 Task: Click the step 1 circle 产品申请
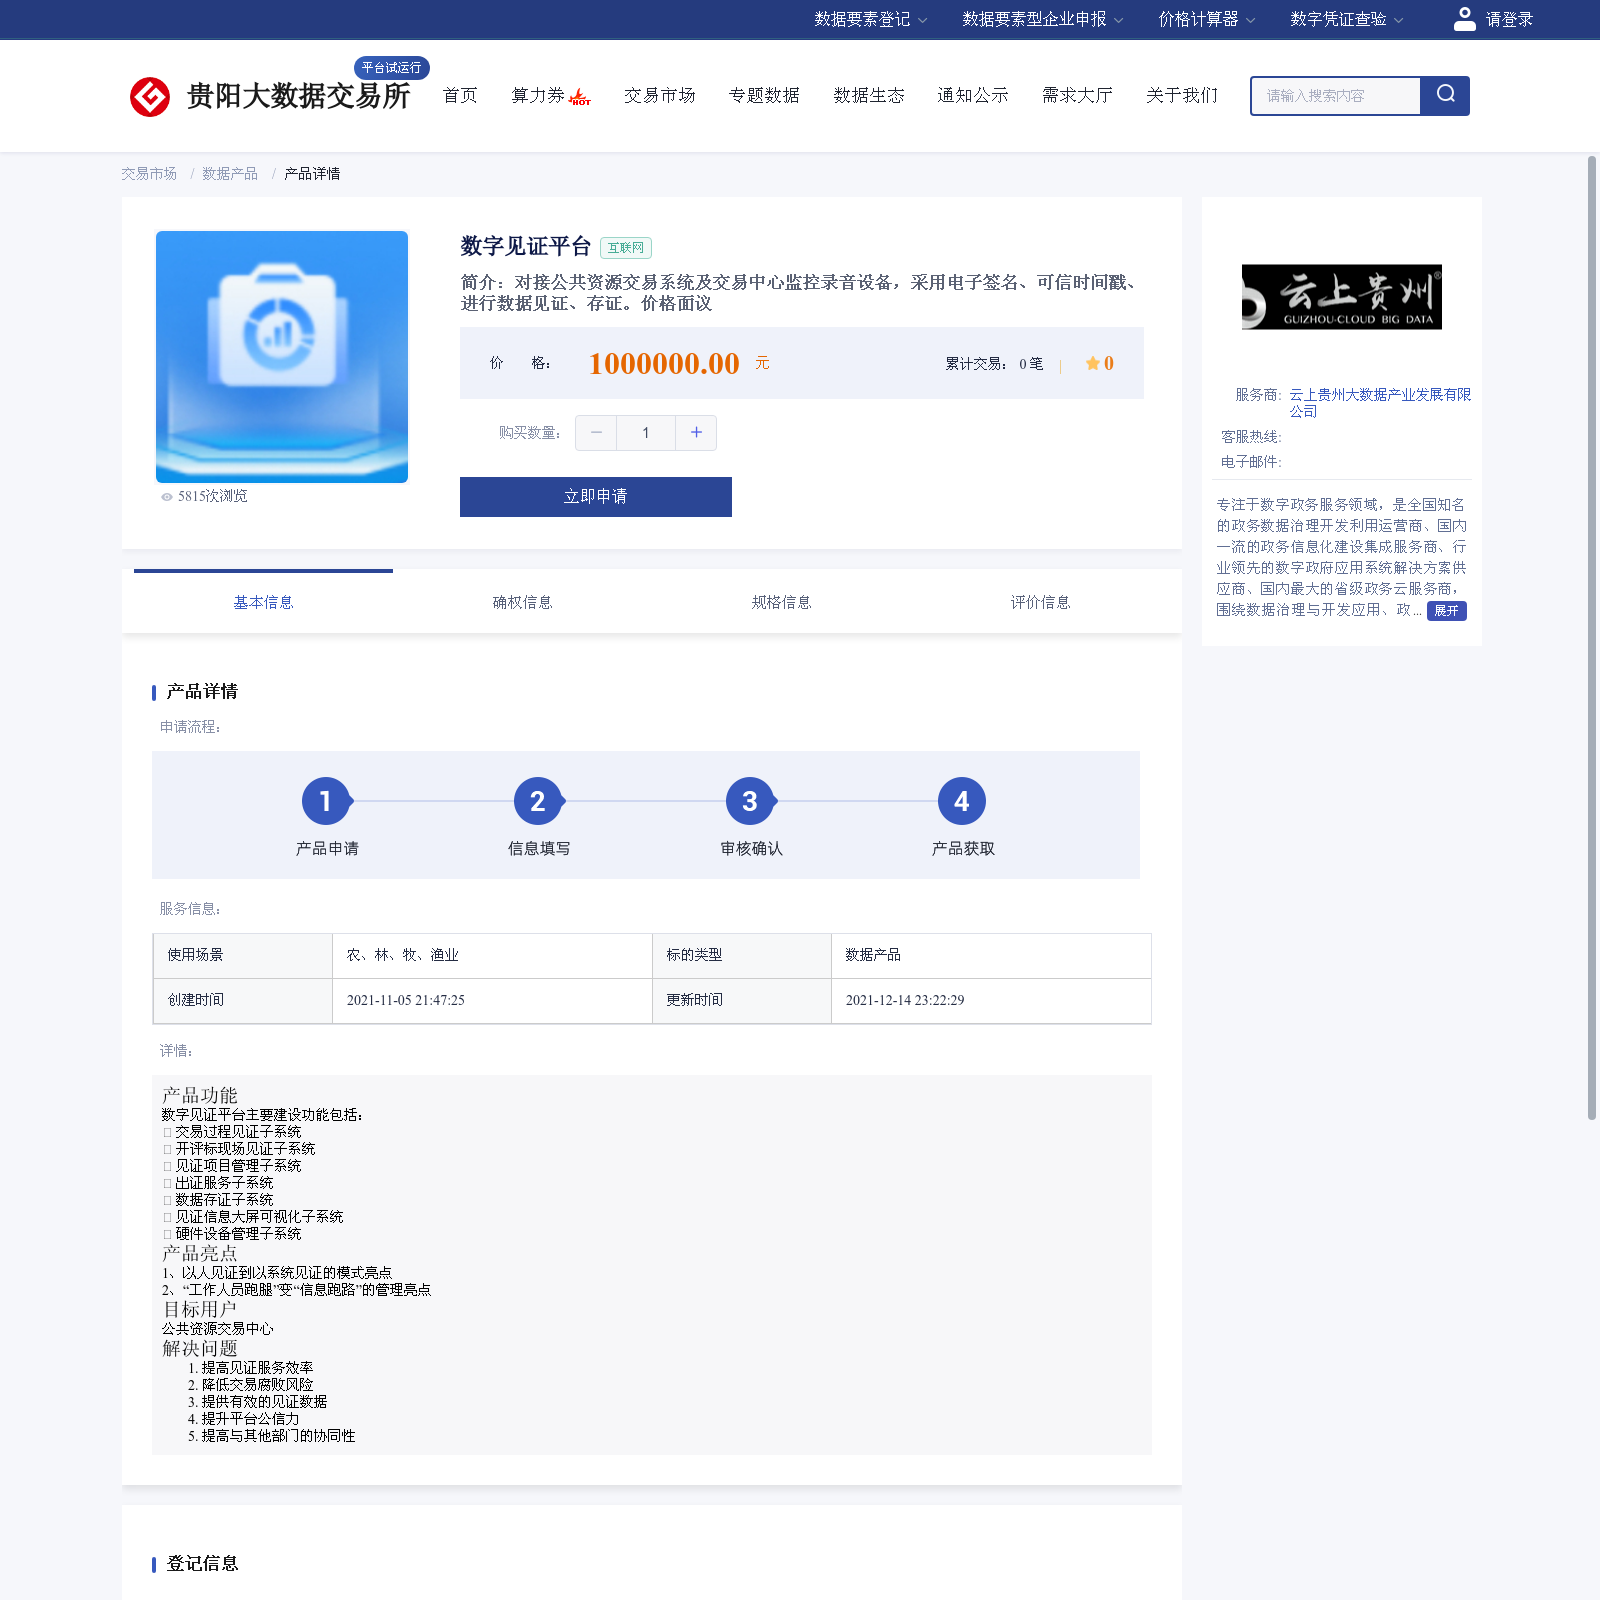(326, 801)
